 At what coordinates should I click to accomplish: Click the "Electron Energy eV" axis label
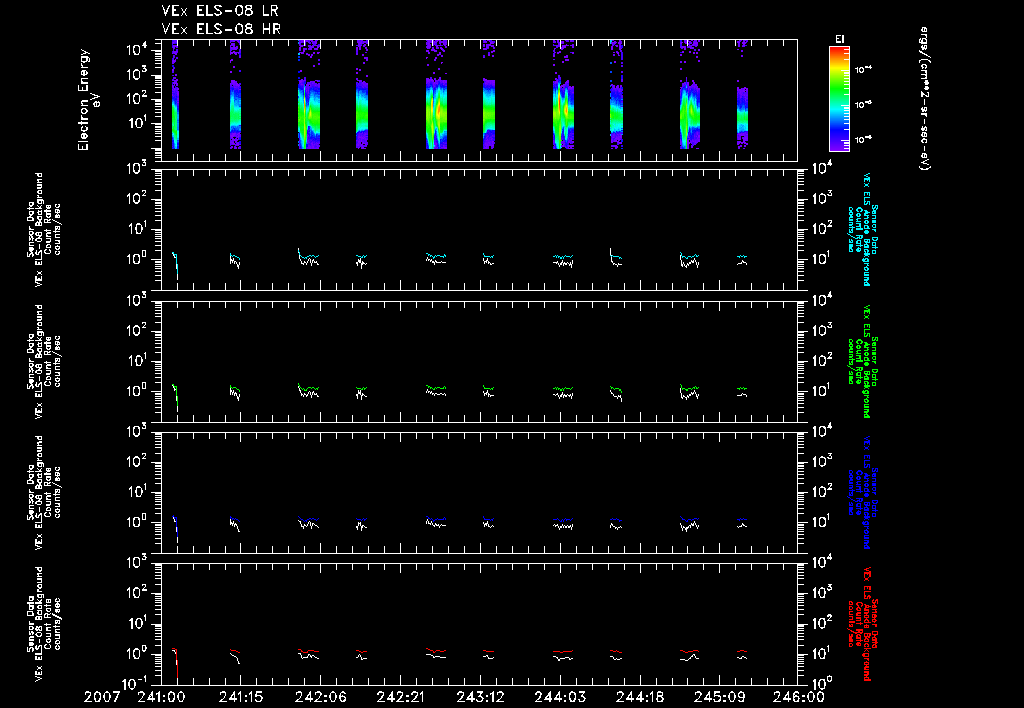[88, 100]
